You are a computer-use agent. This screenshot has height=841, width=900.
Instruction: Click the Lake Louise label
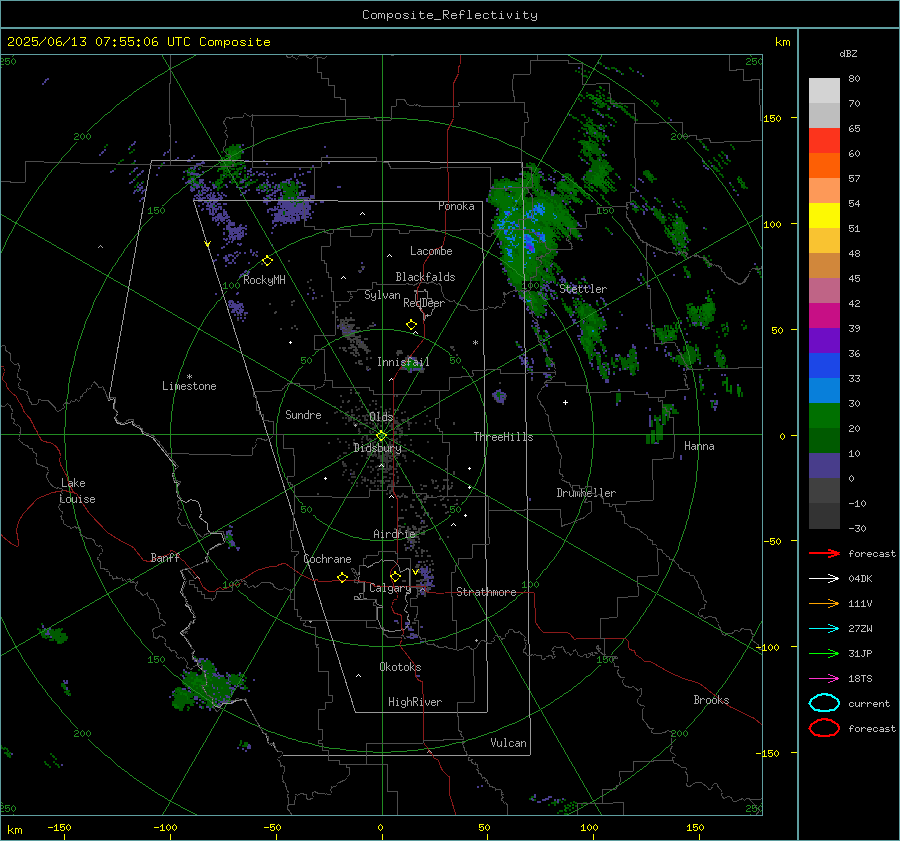pyautogui.click(x=77, y=491)
